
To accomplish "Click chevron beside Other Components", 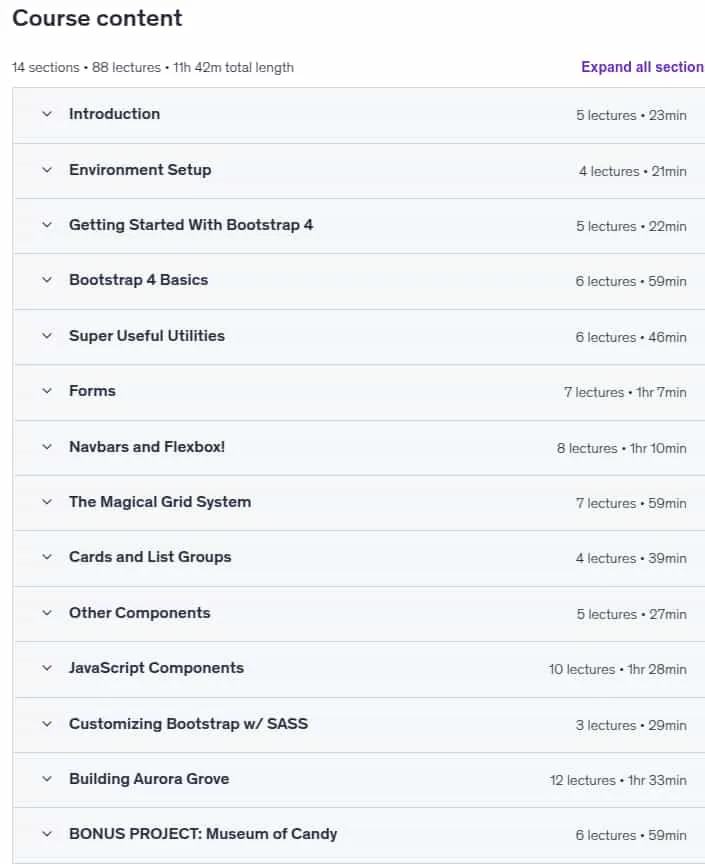I will point(47,613).
